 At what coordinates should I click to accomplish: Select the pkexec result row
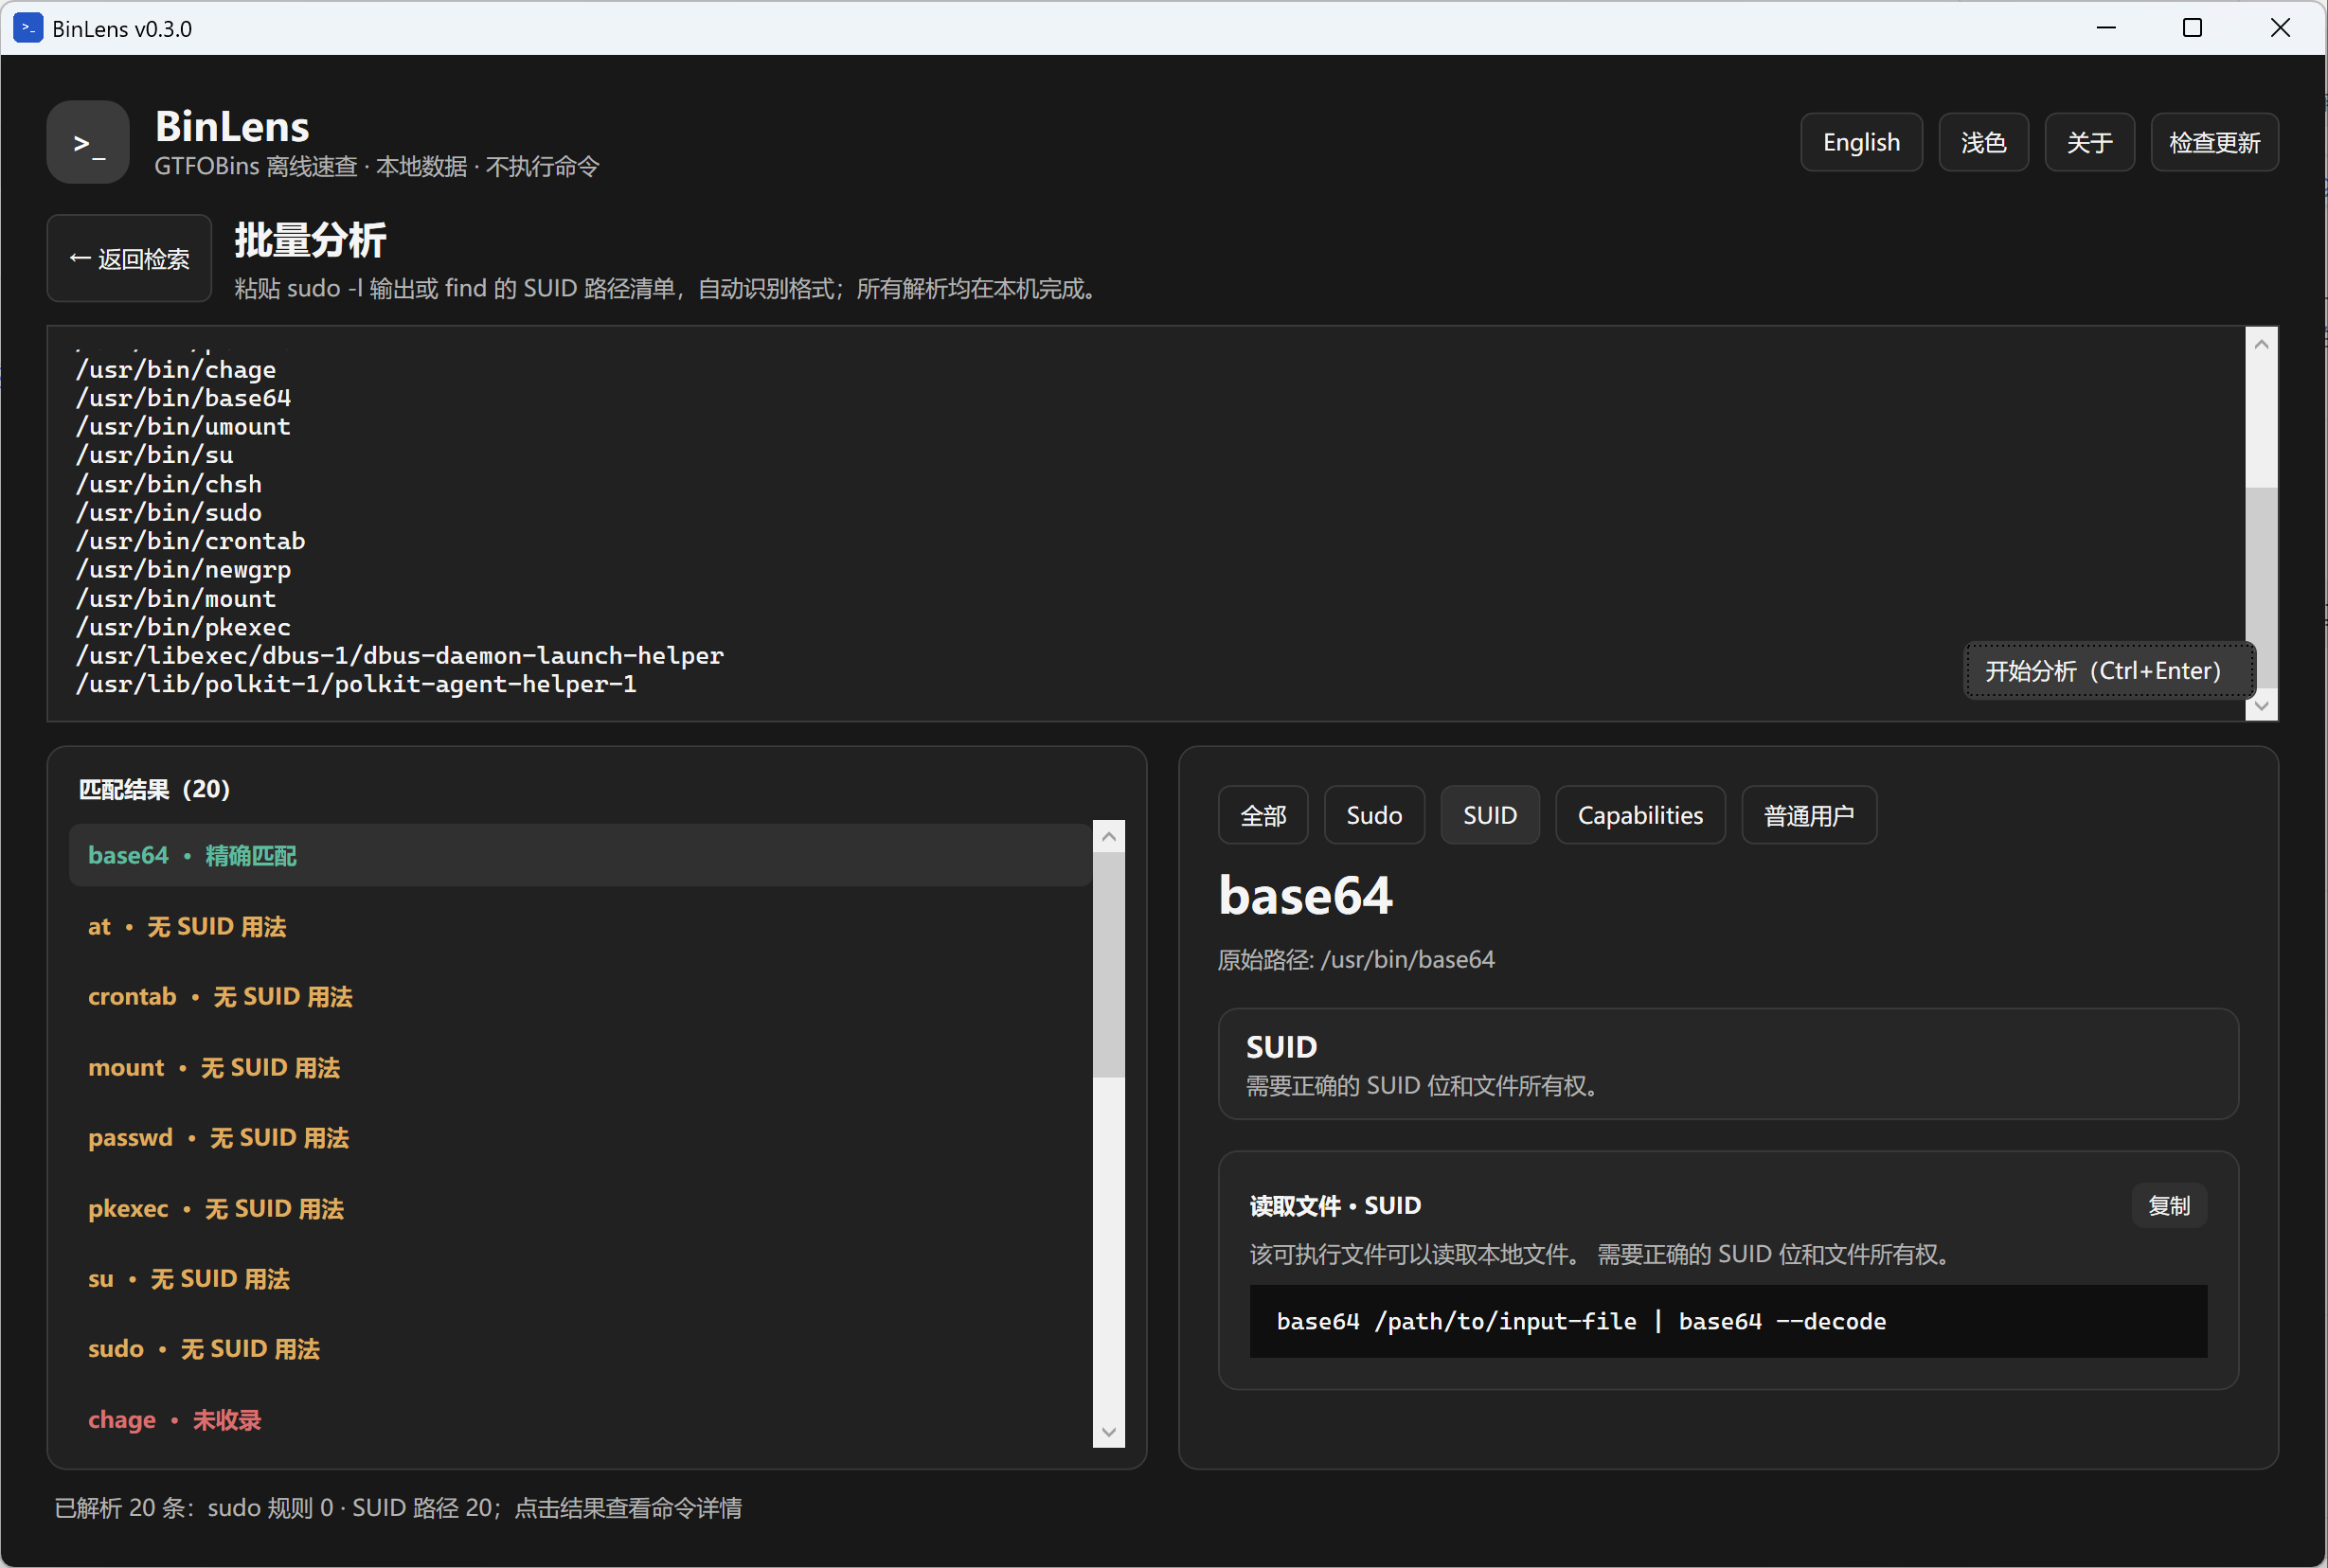pos(580,1208)
